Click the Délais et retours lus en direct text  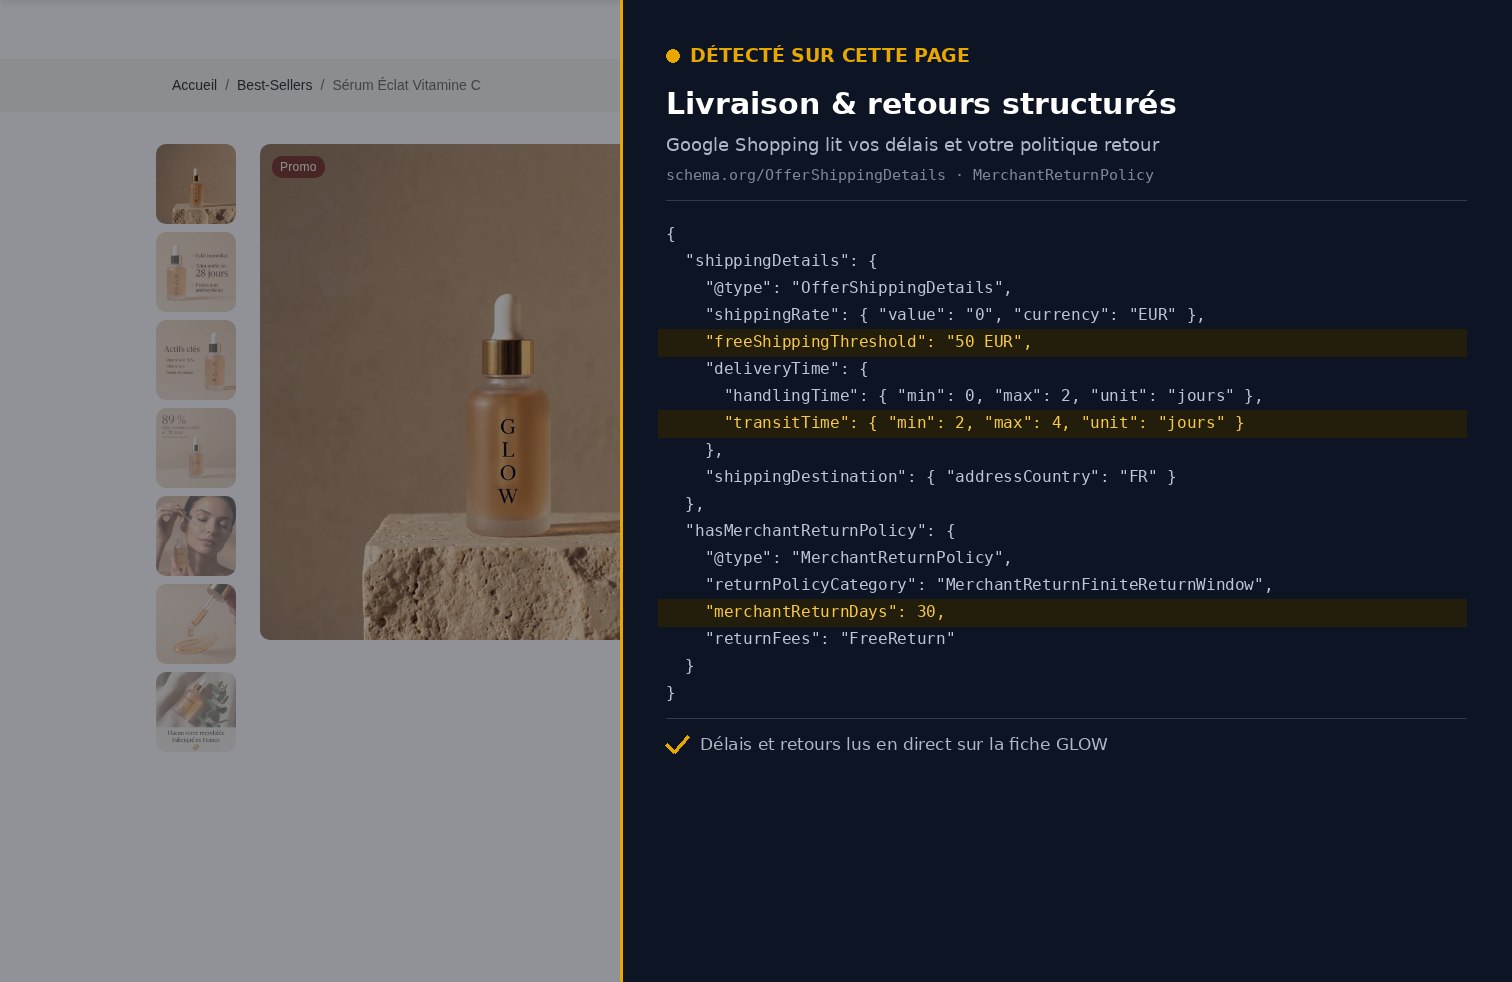(x=904, y=745)
